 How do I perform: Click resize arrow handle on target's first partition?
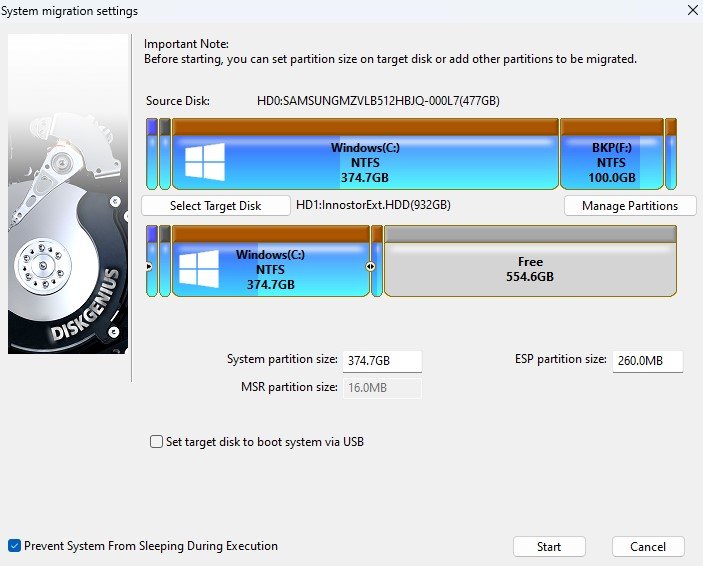pos(149,266)
